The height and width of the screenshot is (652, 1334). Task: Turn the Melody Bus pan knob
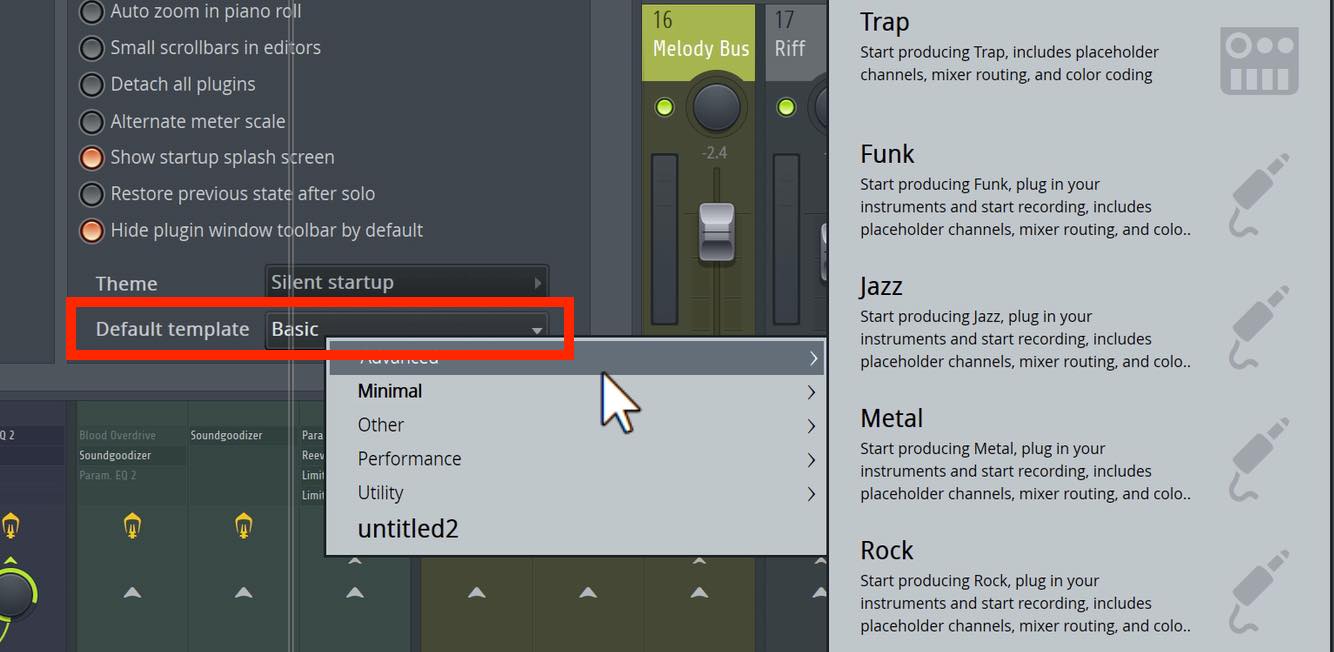716,107
